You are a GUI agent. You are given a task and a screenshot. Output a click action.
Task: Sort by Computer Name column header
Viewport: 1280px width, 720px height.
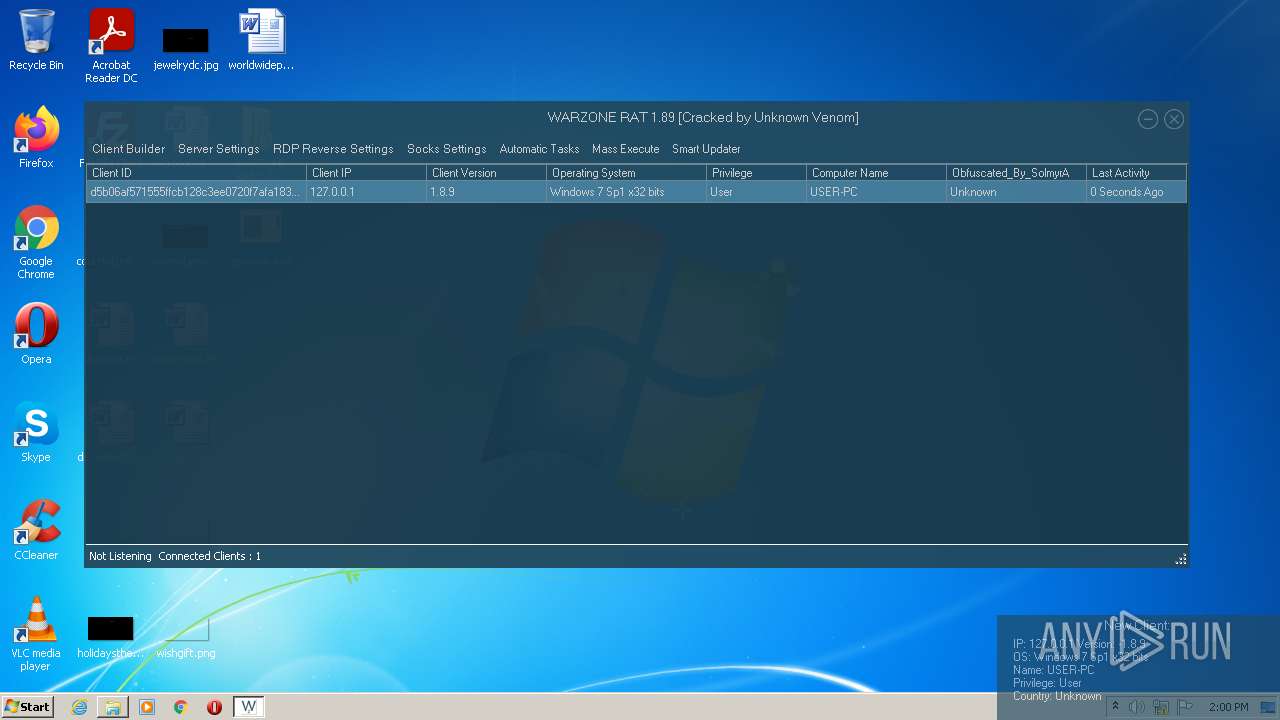(x=876, y=173)
